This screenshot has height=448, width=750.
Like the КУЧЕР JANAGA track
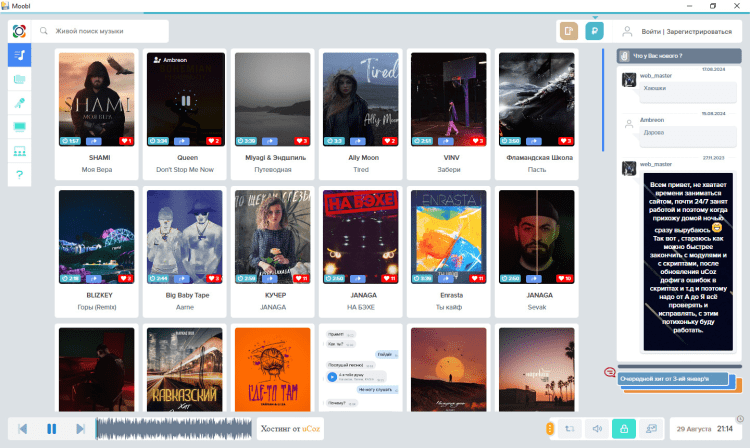302,279
